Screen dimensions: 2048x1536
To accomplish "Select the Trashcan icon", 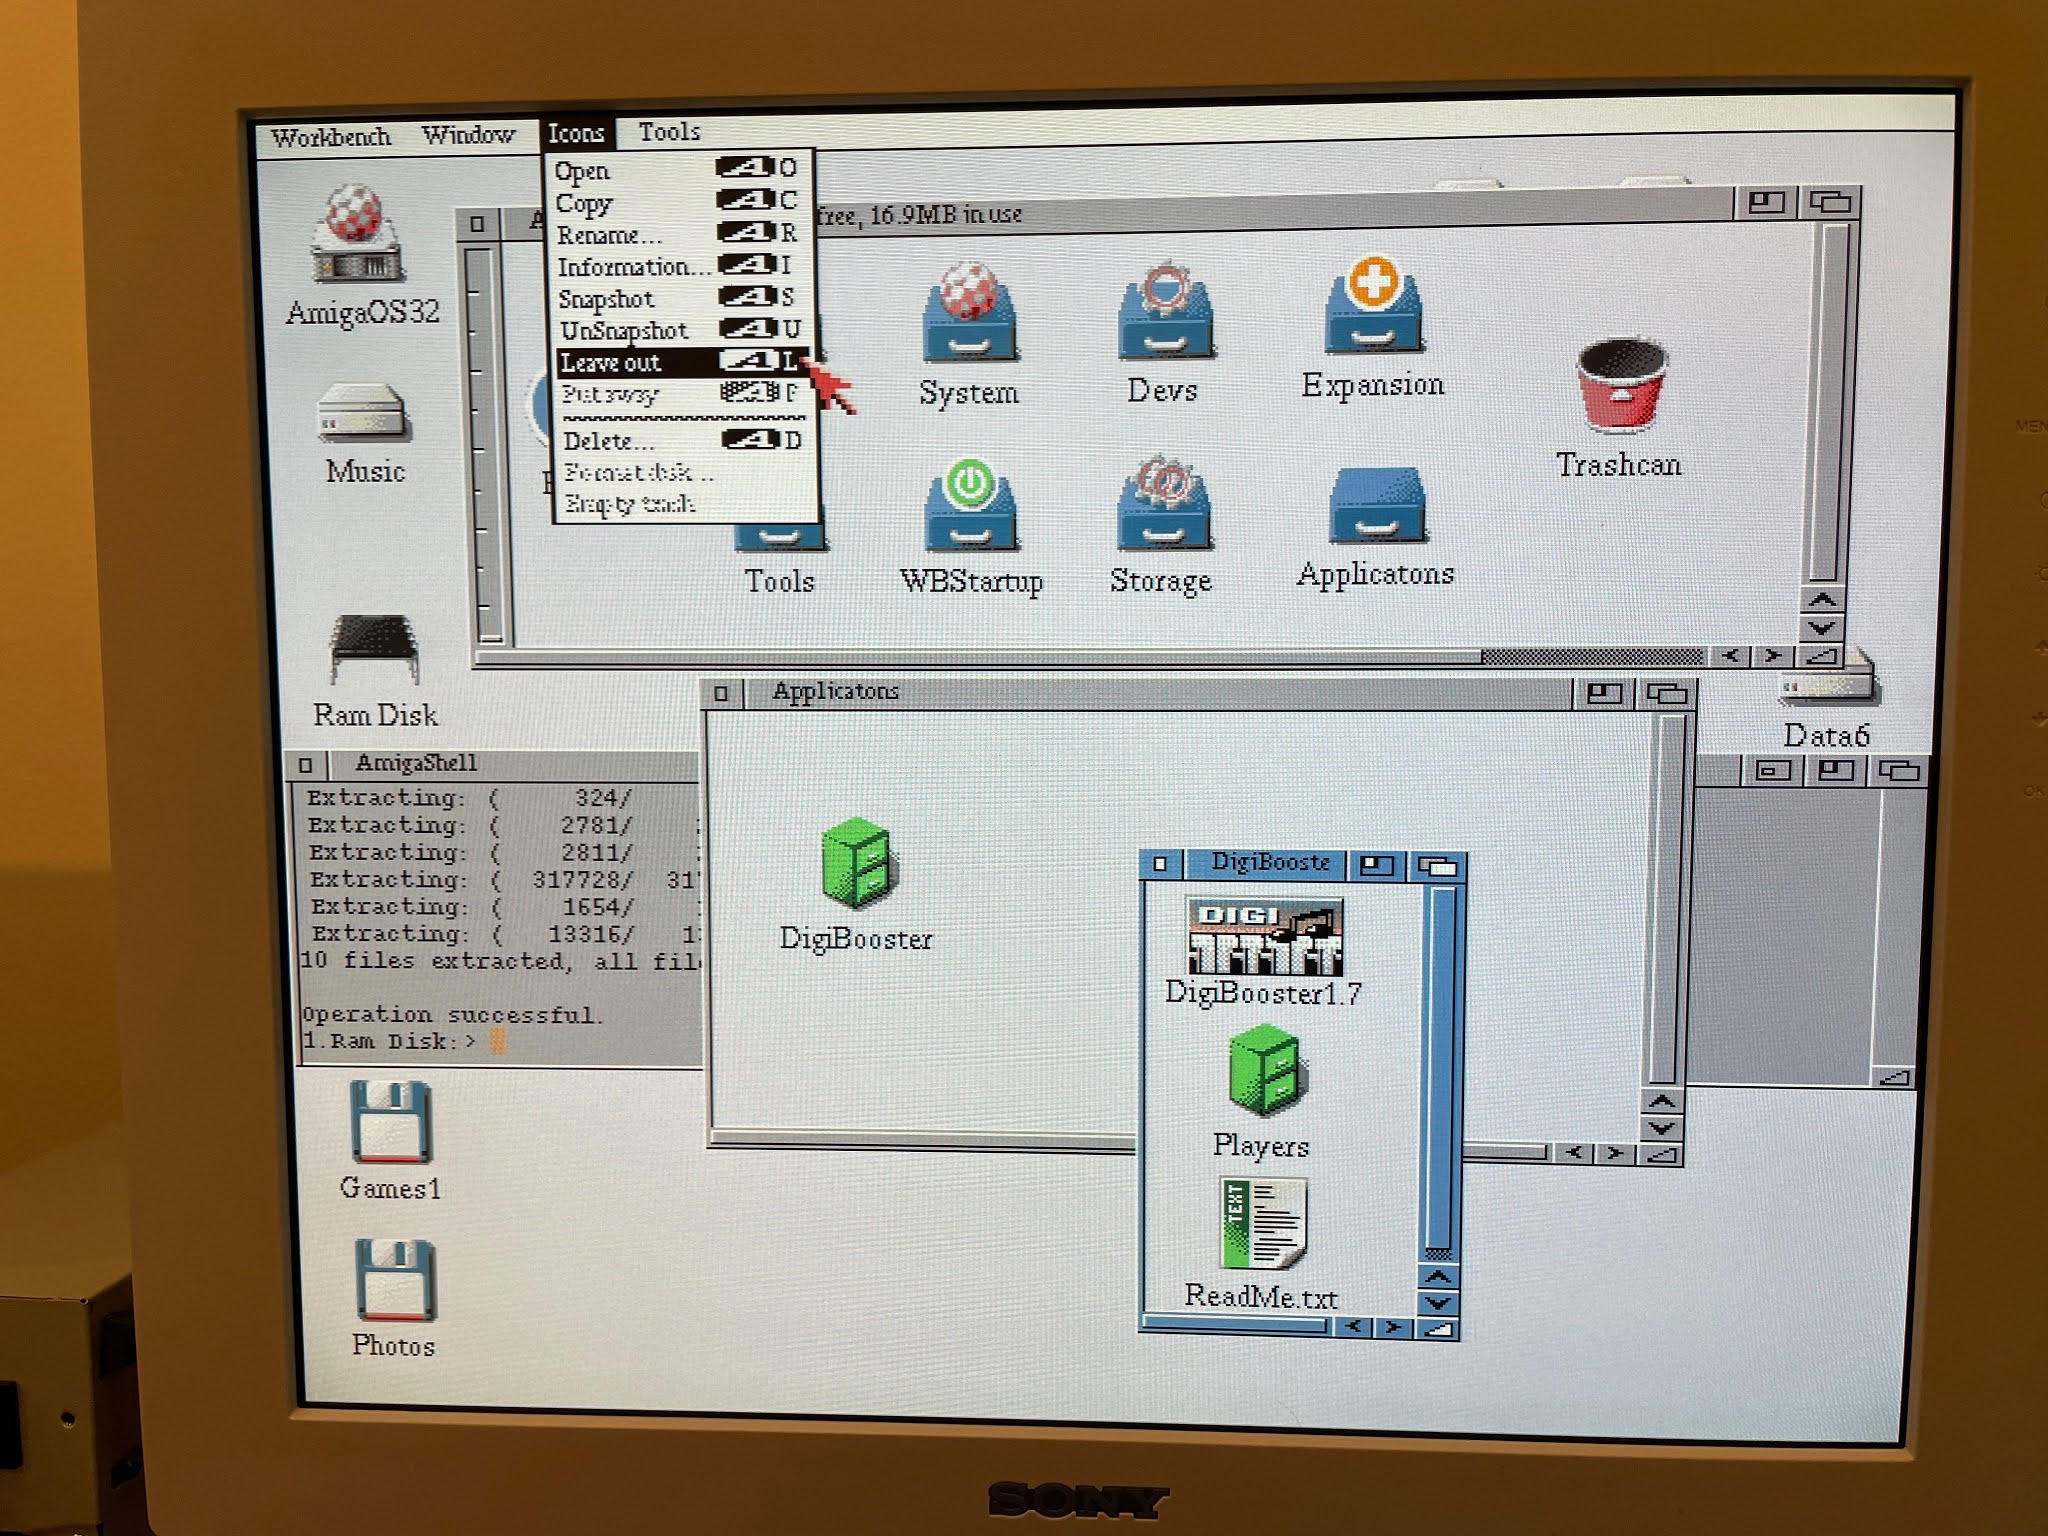I will [x=1621, y=386].
